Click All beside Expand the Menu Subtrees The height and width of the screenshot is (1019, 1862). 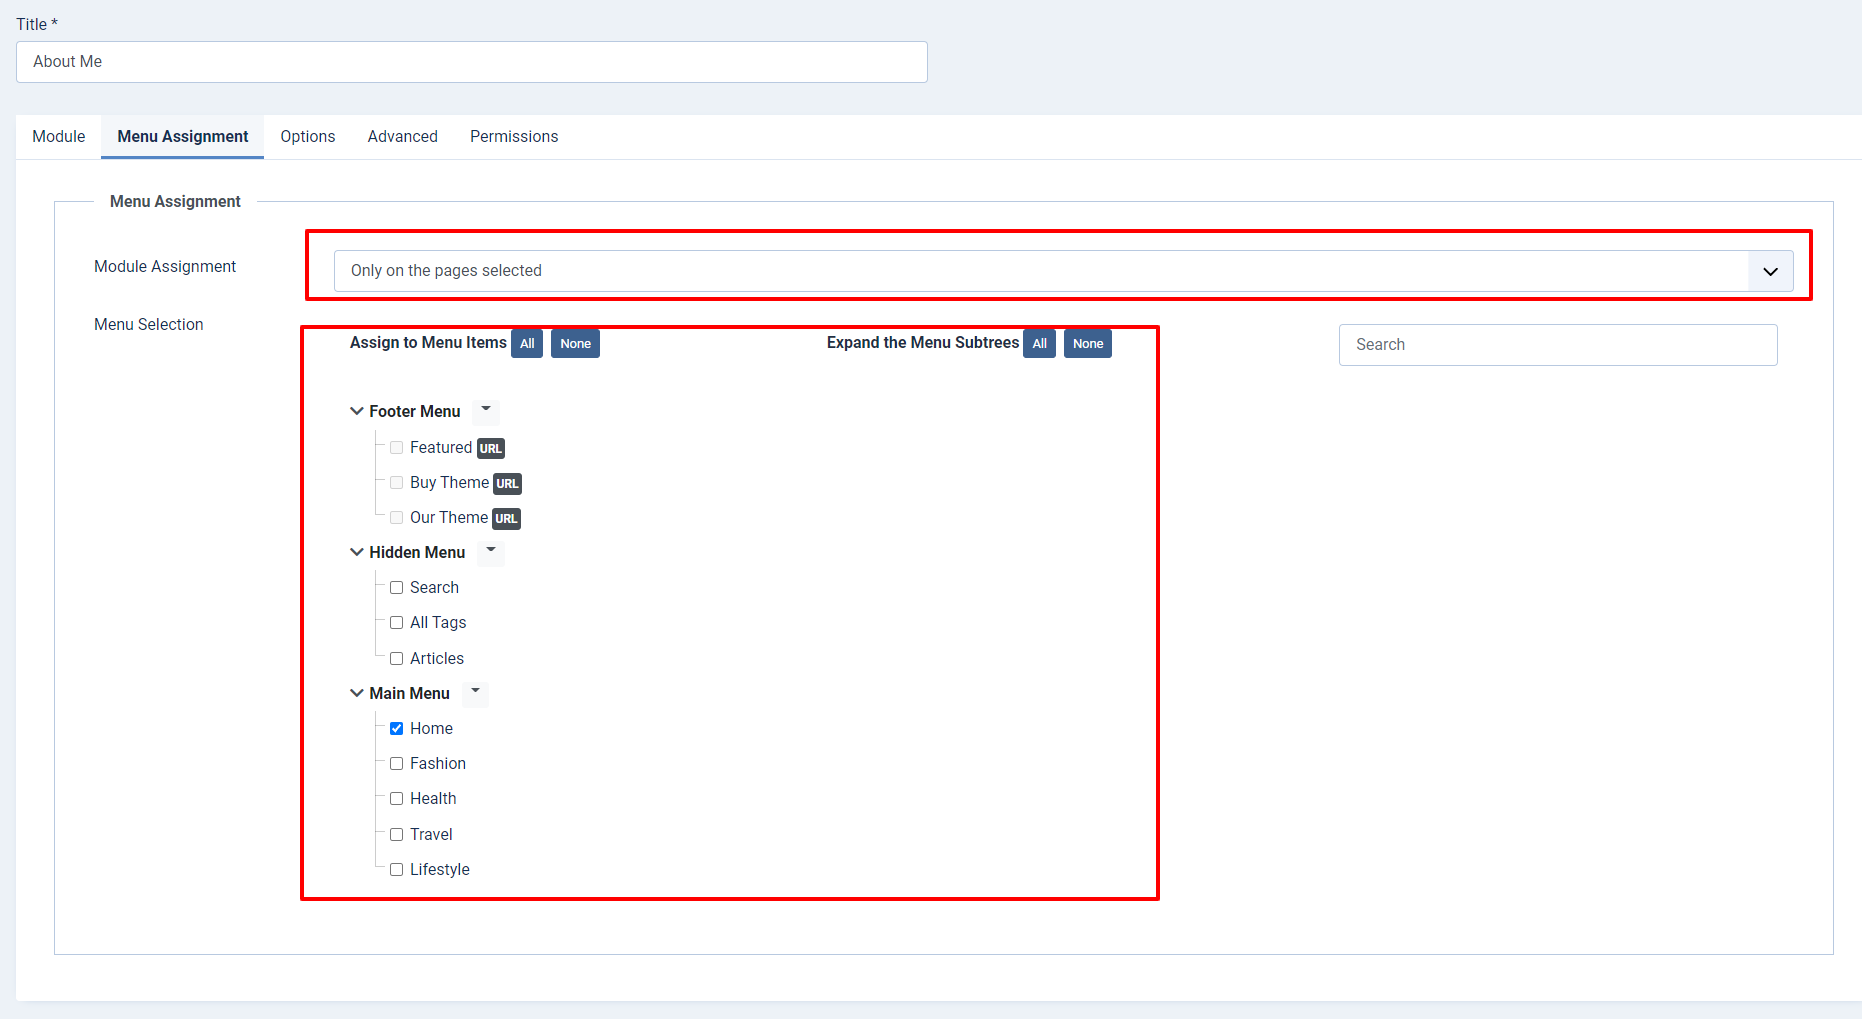coord(1039,344)
